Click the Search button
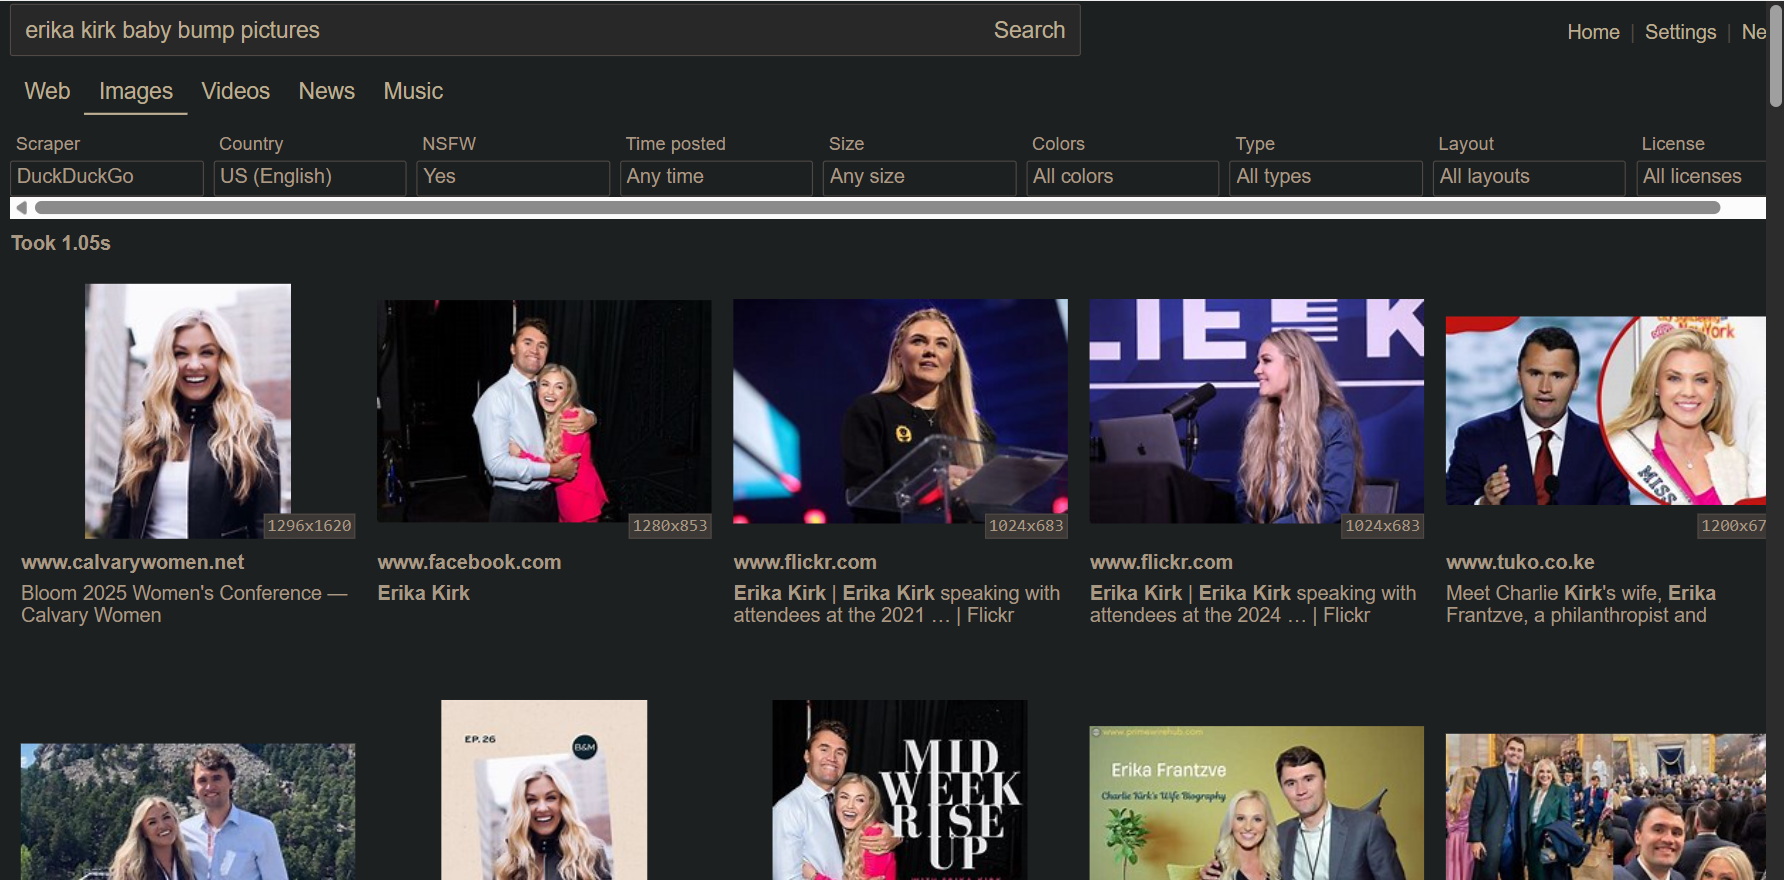The image size is (1784, 880). (1029, 30)
